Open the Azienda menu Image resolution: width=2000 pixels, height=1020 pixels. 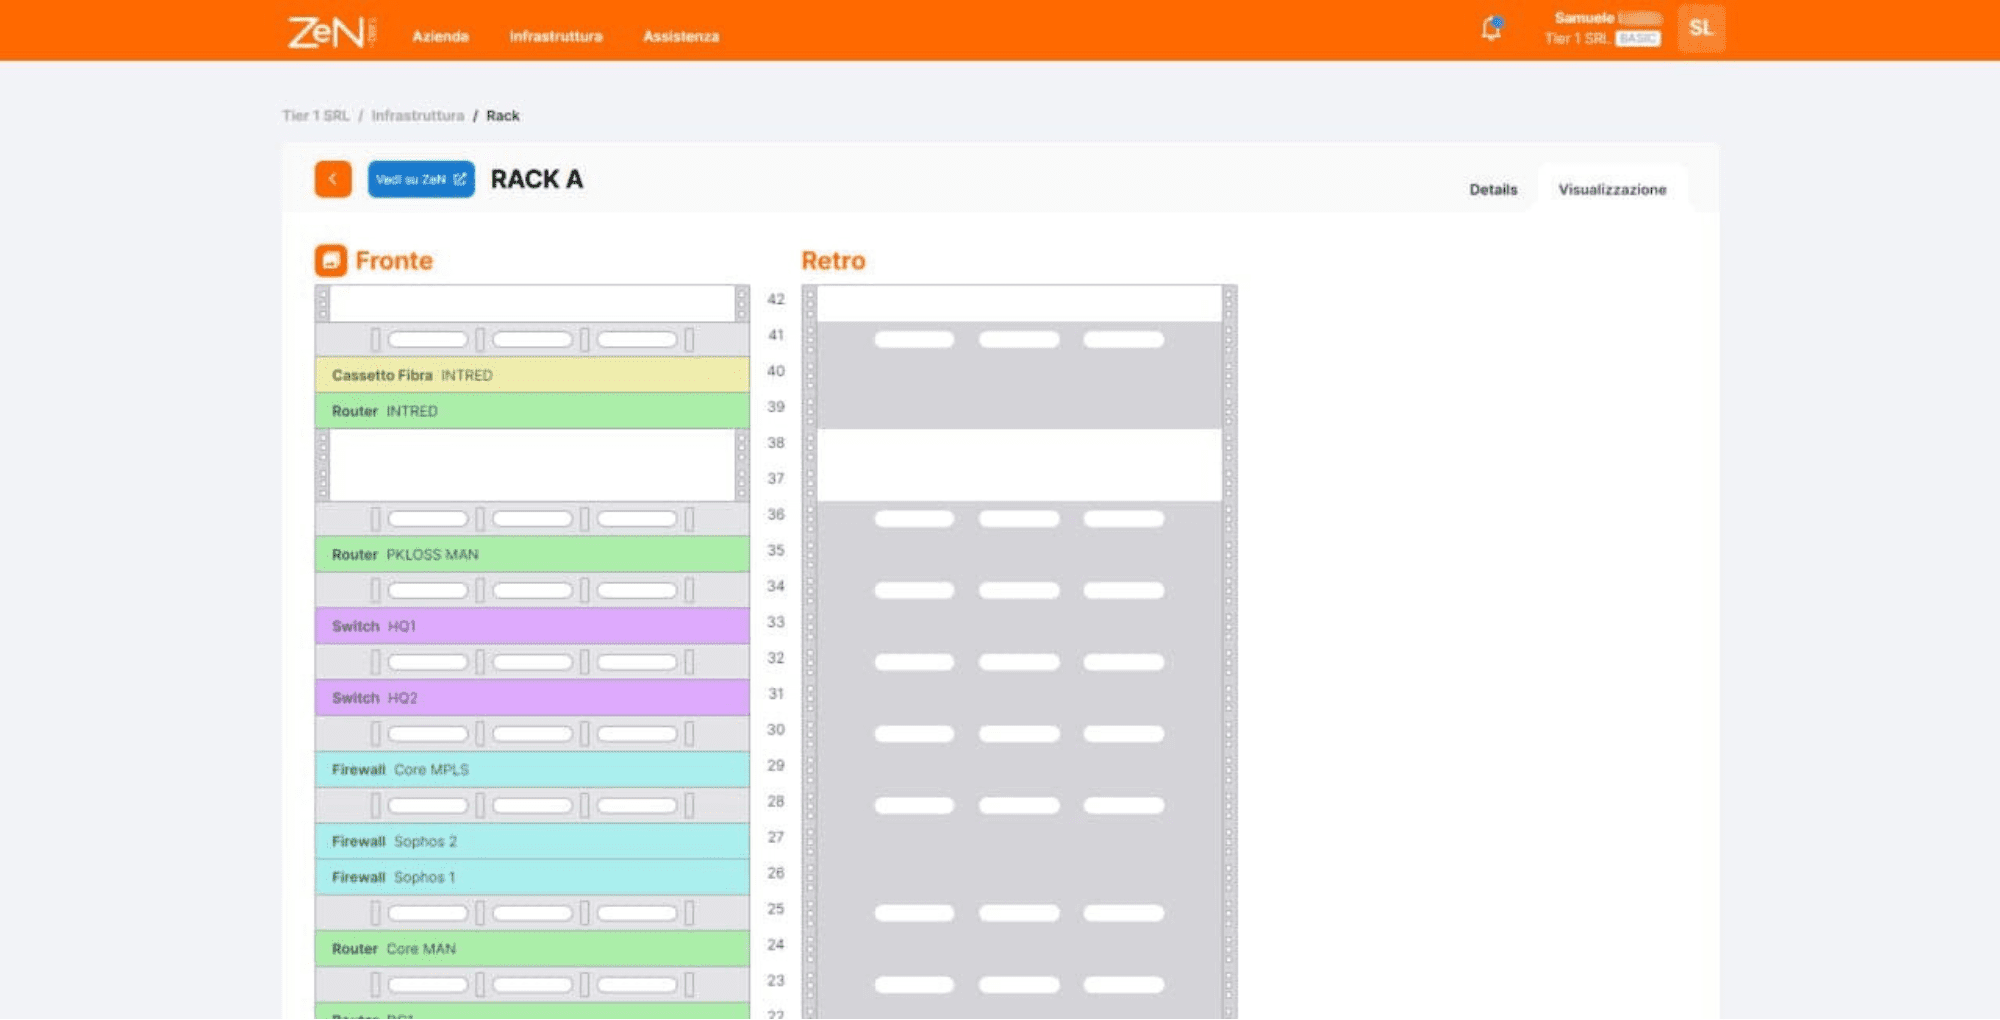[x=440, y=37]
